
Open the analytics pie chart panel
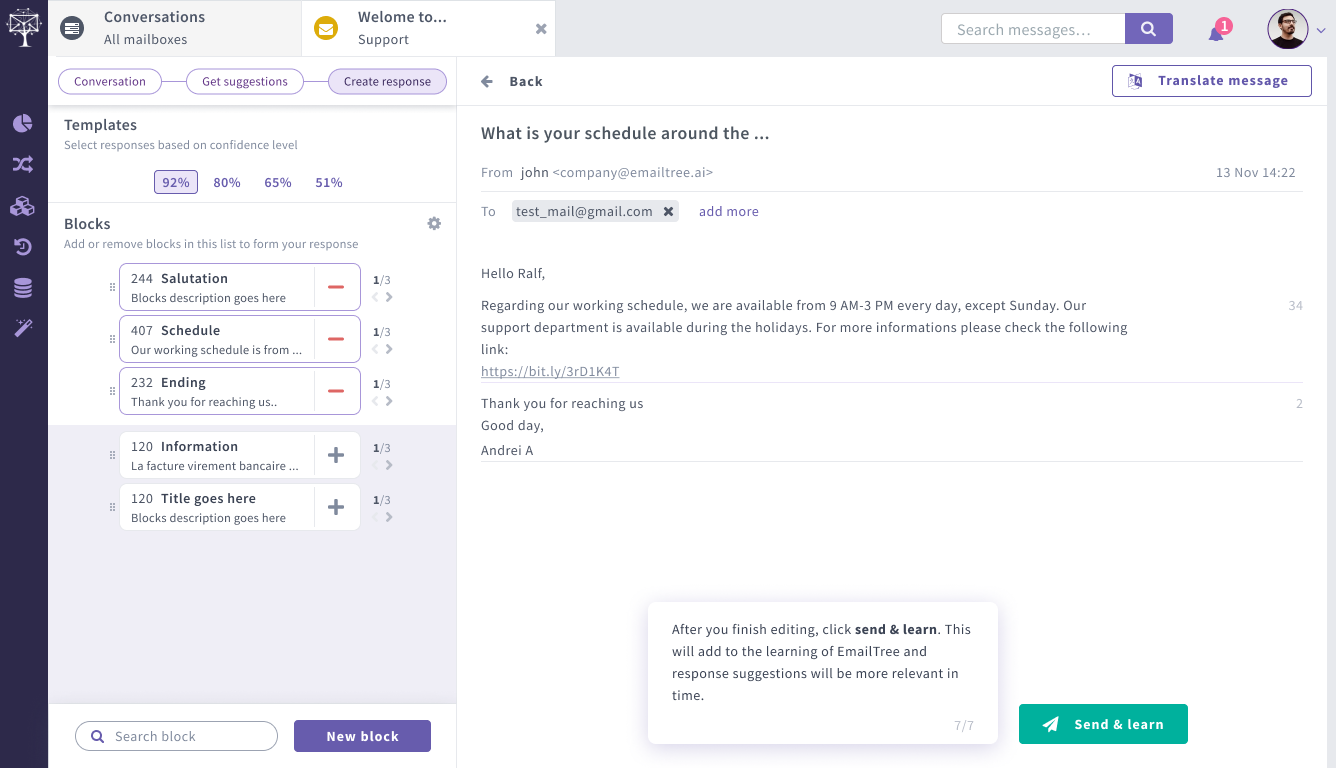click(x=22, y=123)
